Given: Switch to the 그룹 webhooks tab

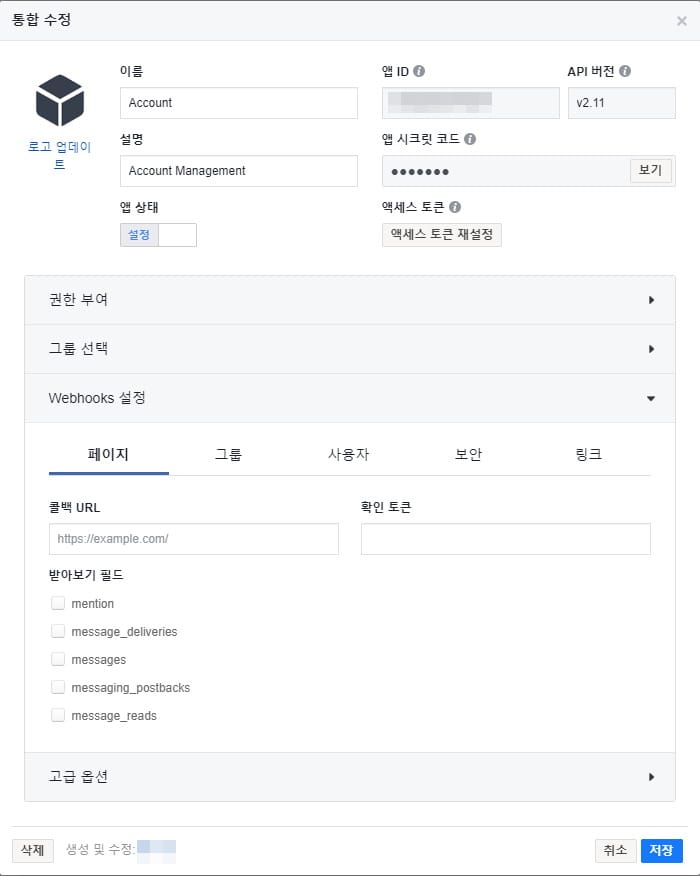Looking at the screenshot, I should [x=228, y=454].
